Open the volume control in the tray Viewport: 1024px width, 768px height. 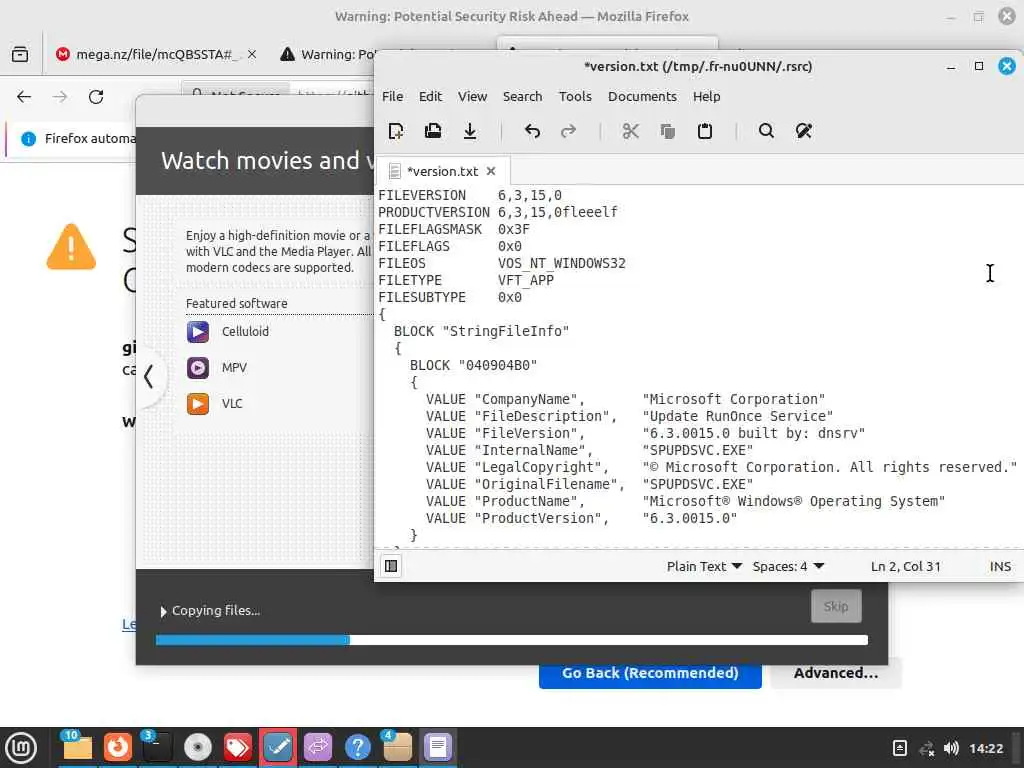click(x=951, y=748)
